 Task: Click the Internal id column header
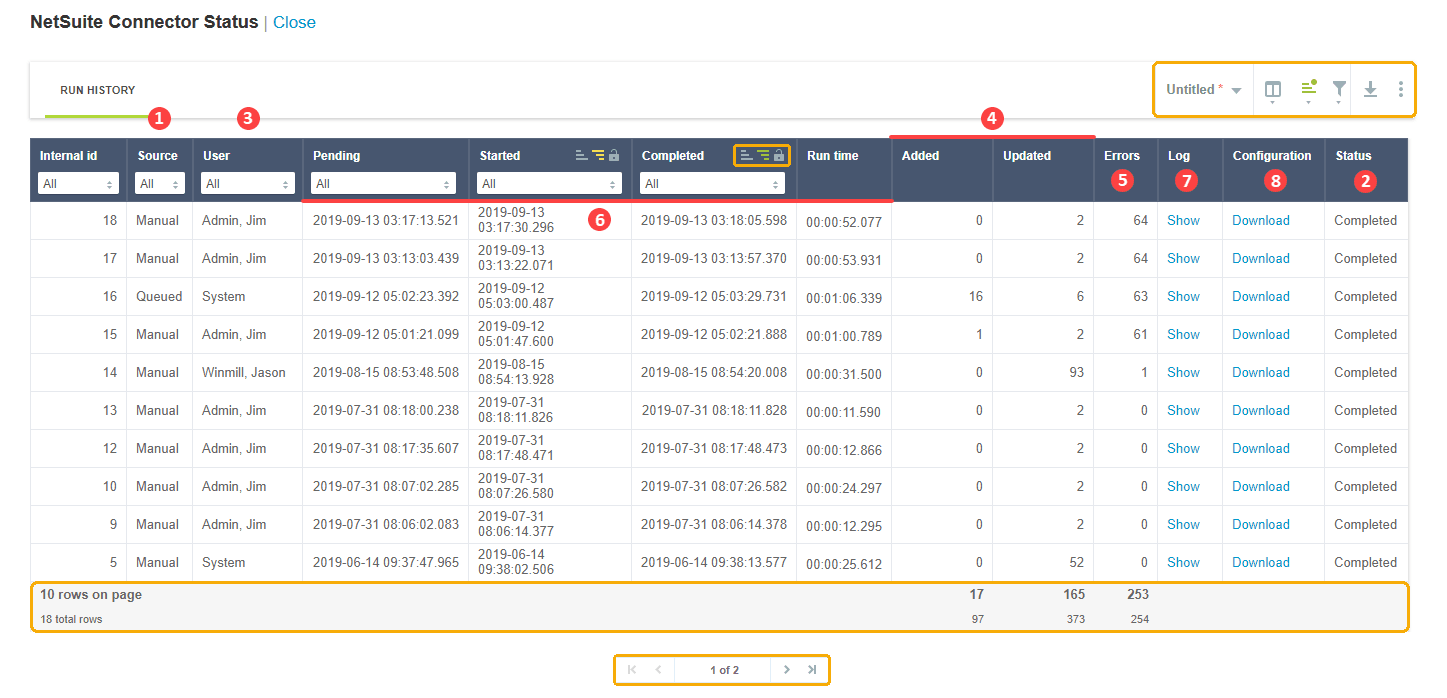68,156
